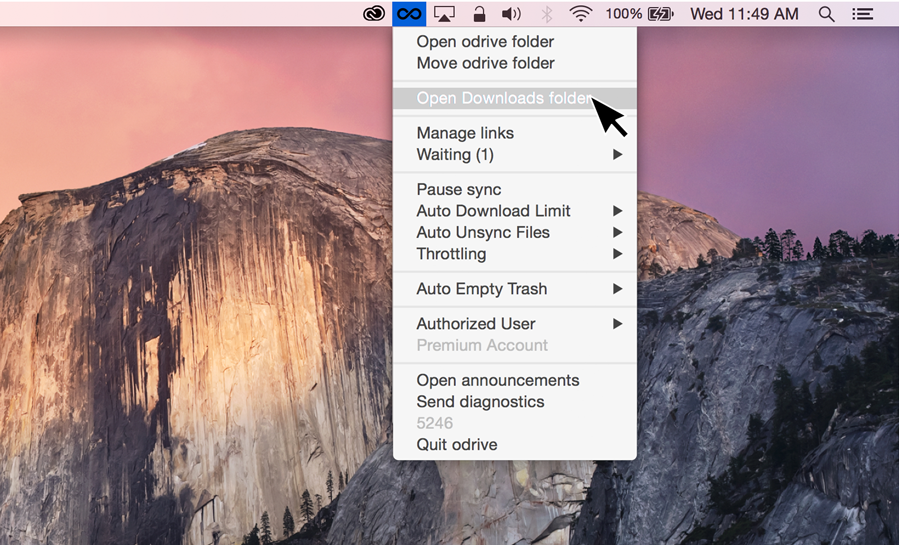The height and width of the screenshot is (545, 900).
Task: Choose Send diagnostics
Action: pyautogui.click(x=515, y=402)
